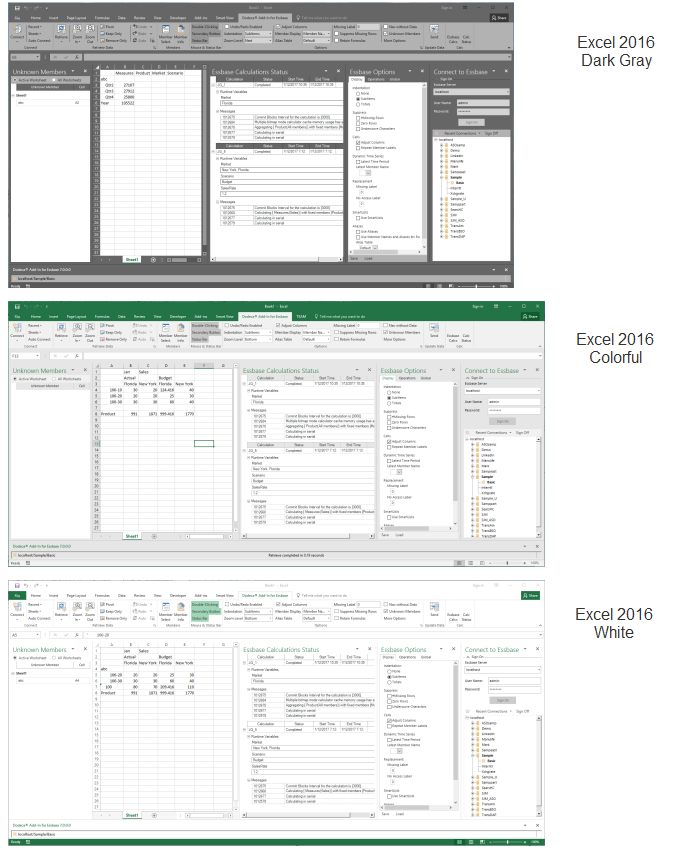Toggle Zero Rows checkbox in Colorful Essbase Options

click(390, 422)
